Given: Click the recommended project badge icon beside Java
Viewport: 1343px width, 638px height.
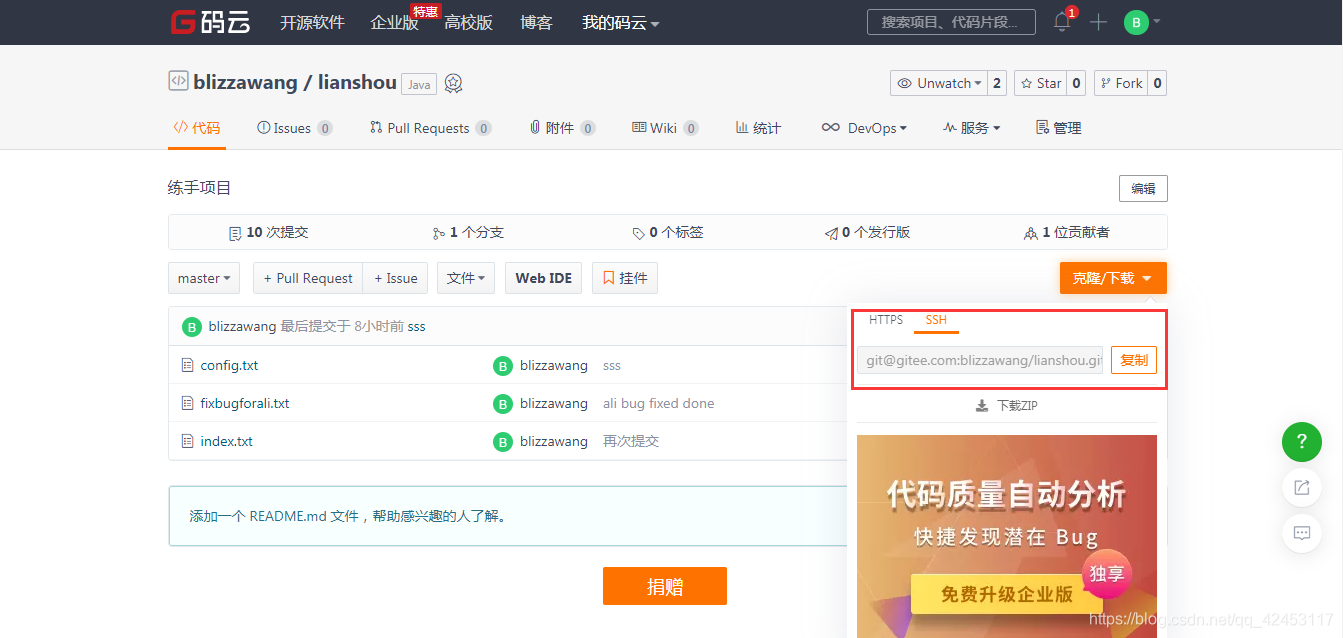Looking at the screenshot, I should click(454, 84).
